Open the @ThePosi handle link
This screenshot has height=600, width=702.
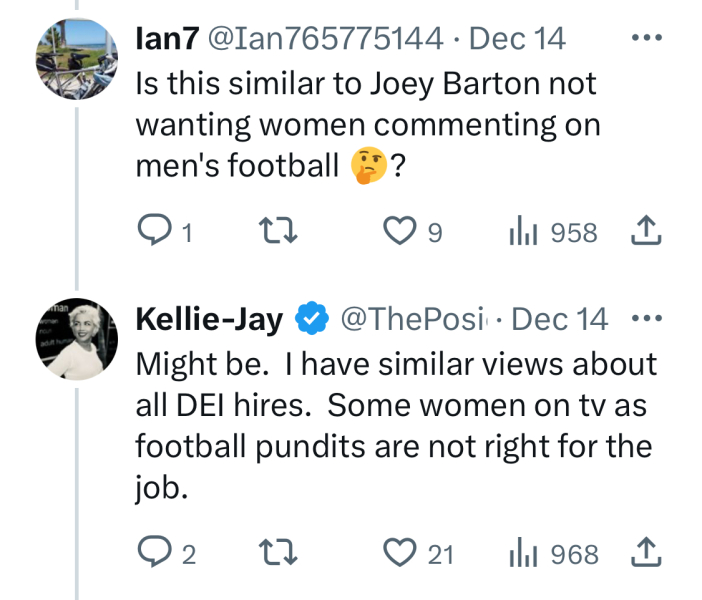pyautogui.click(x=418, y=319)
